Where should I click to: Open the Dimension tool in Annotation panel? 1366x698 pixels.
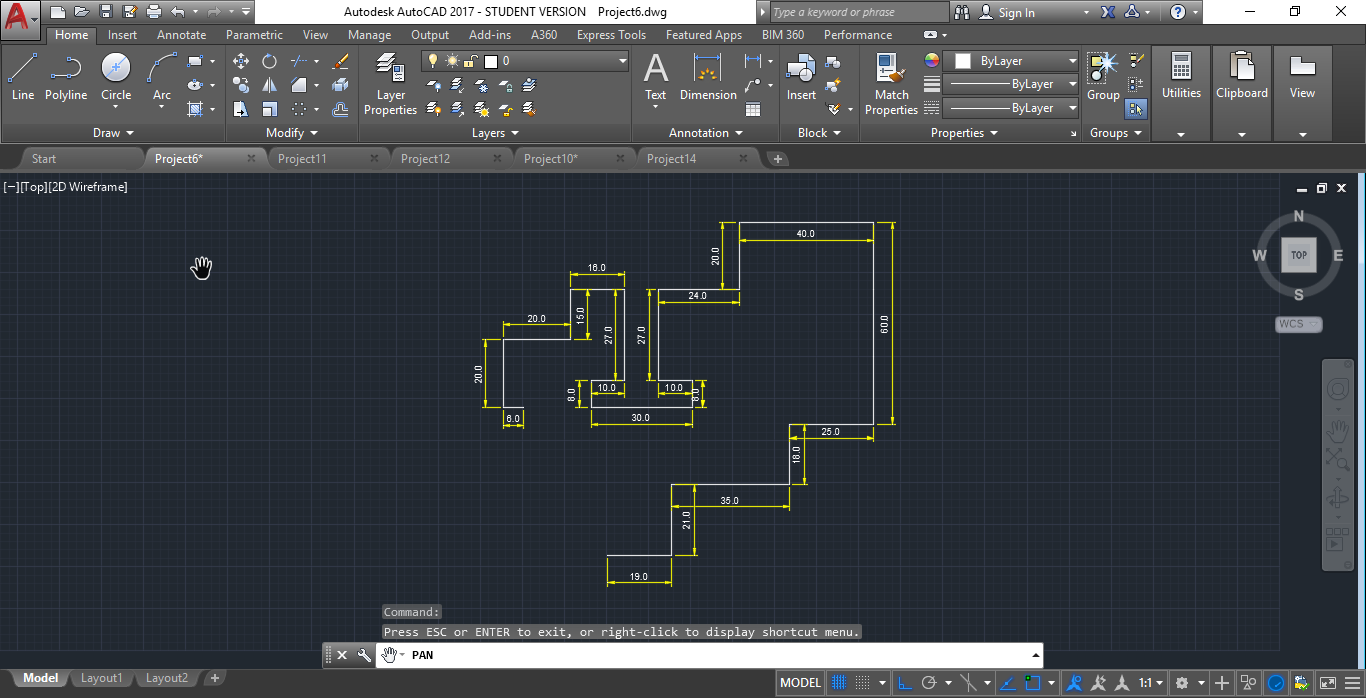(x=708, y=75)
